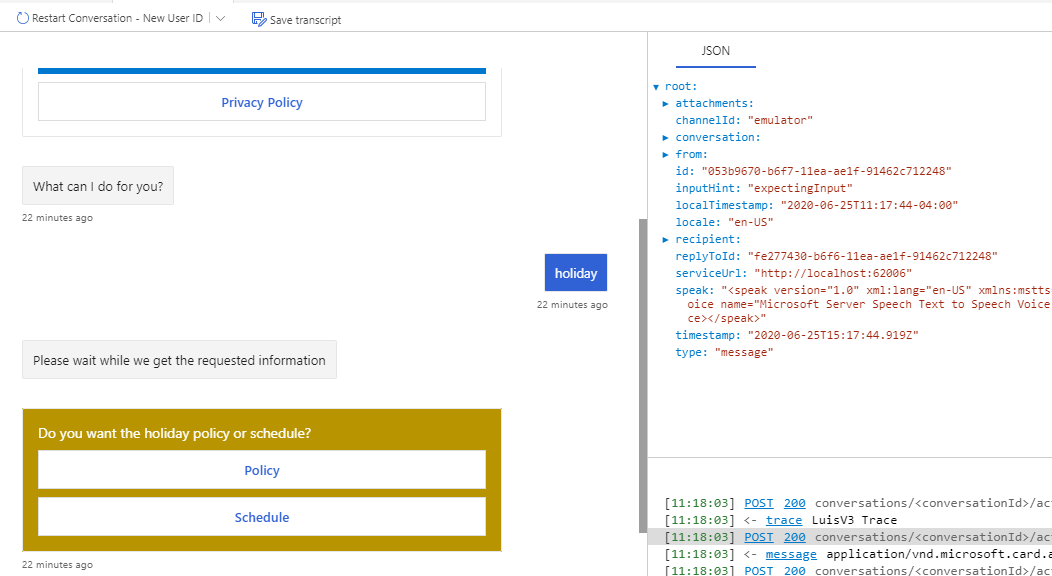Image resolution: width=1052 pixels, height=576 pixels.
Task: Select Policy in the holiday card
Action: pos(261,469)
